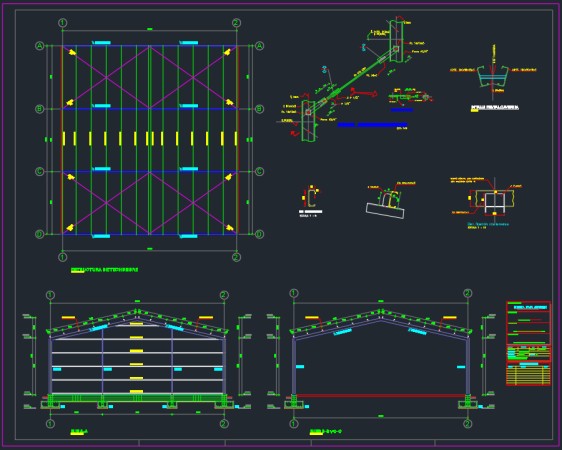Pick grid bubble C right of roof plan
The image size is (562, 450).
point(259,172)
